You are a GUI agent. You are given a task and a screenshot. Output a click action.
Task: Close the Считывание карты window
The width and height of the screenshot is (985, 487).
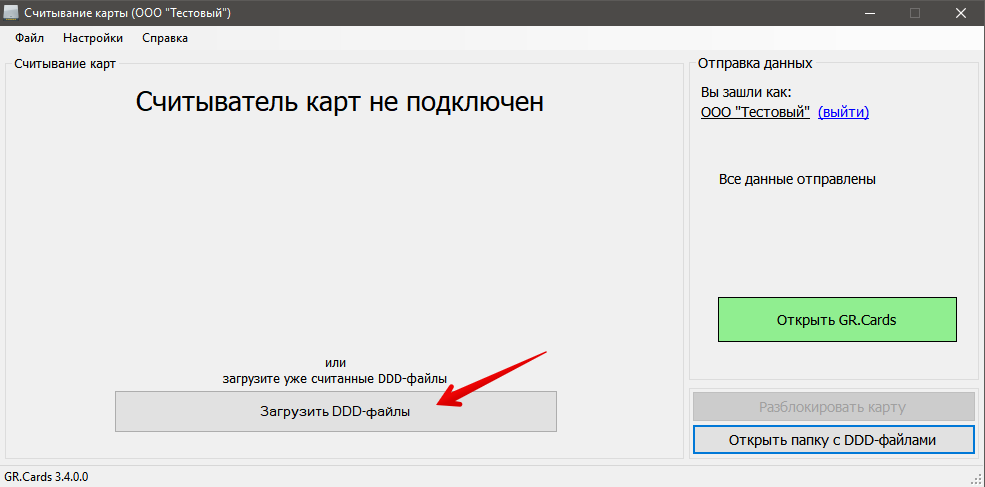960,12
